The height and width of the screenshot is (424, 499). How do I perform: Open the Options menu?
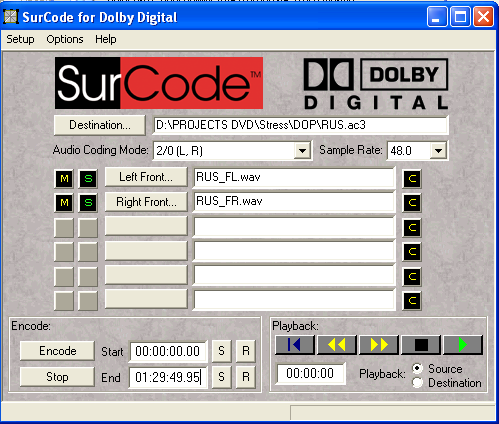pyautogui.click(x=65, y=39)
